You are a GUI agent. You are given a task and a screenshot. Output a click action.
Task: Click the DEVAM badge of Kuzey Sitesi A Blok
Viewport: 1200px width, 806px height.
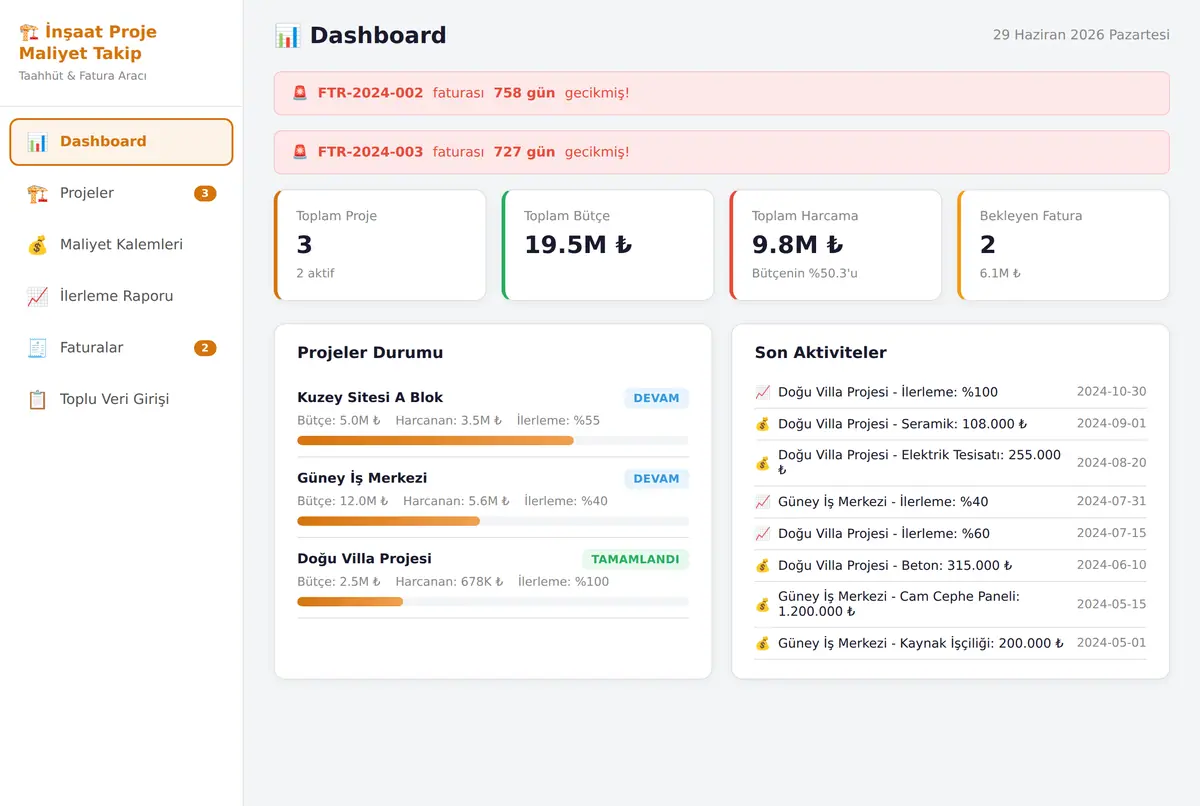[657, 398]
